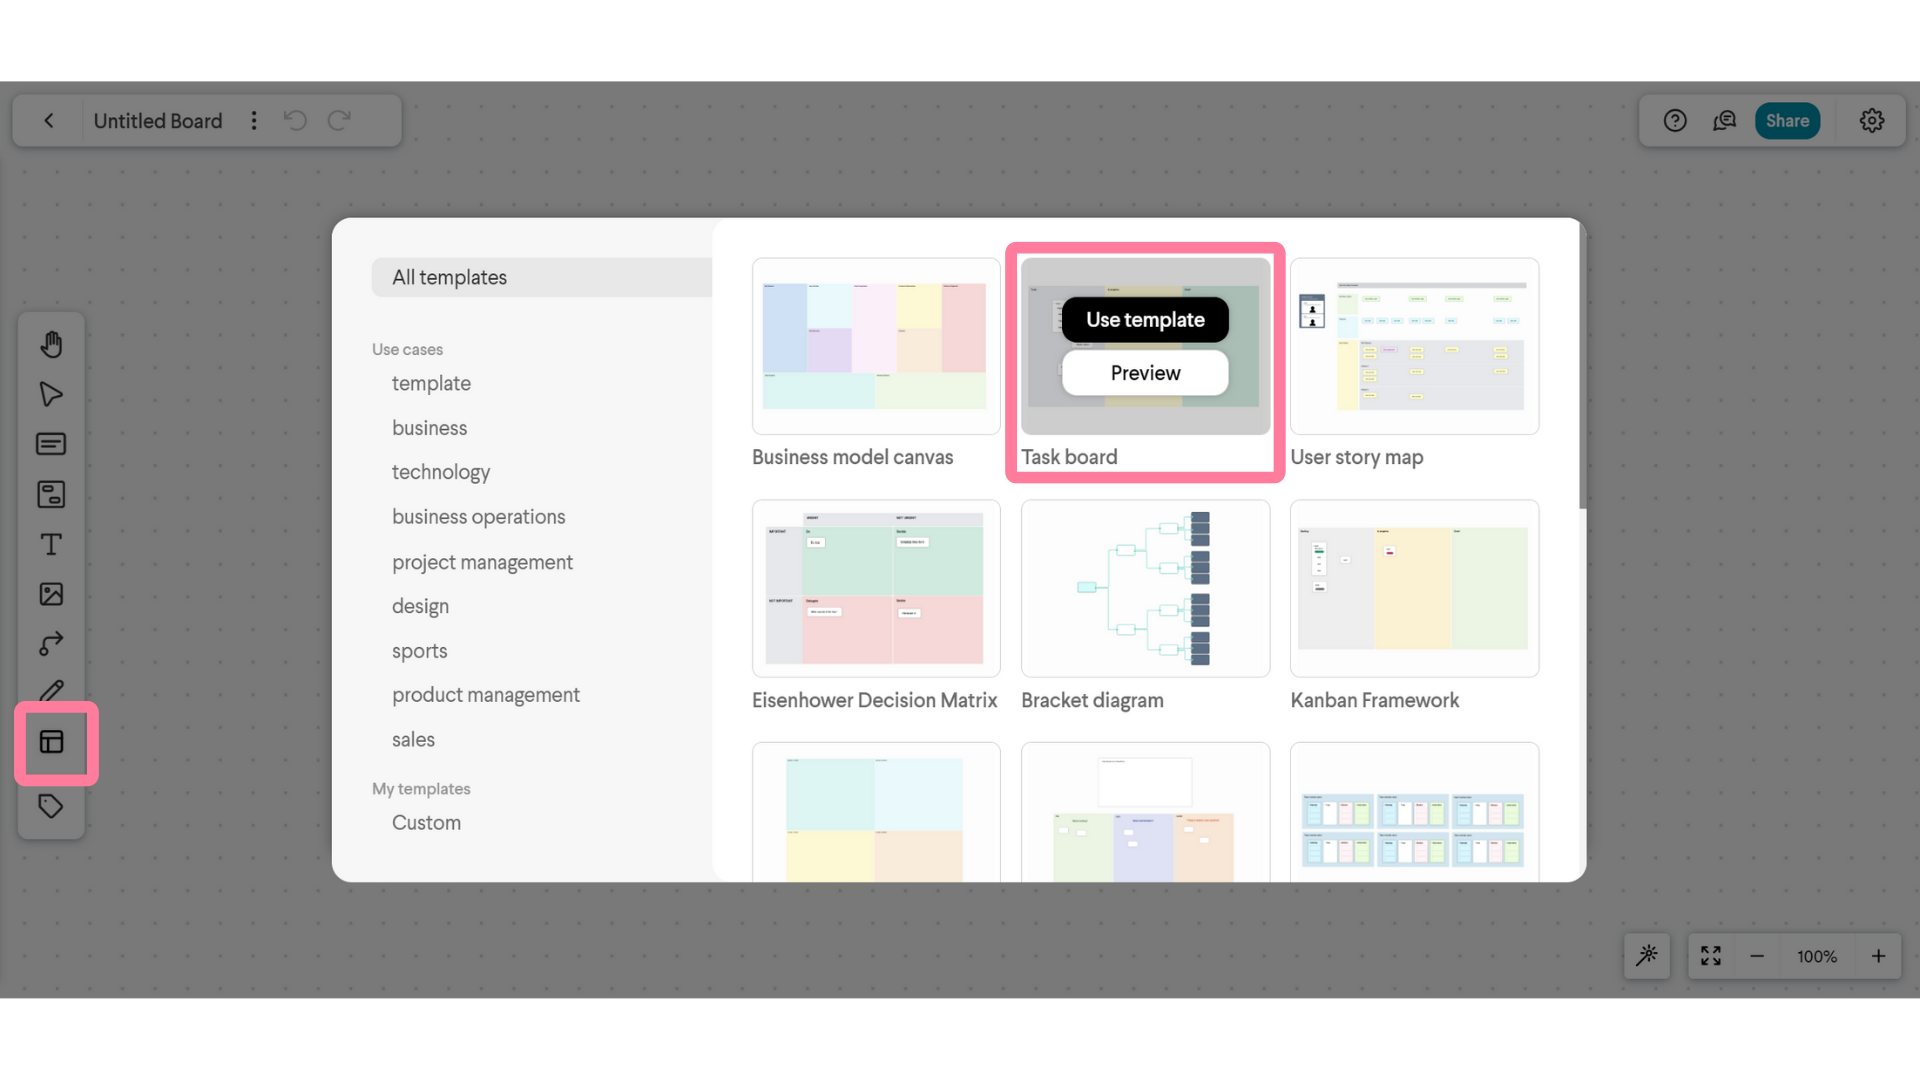Select the sports use case
Viewport: 1920px width, 1080px height.
[x=419, y=651]
